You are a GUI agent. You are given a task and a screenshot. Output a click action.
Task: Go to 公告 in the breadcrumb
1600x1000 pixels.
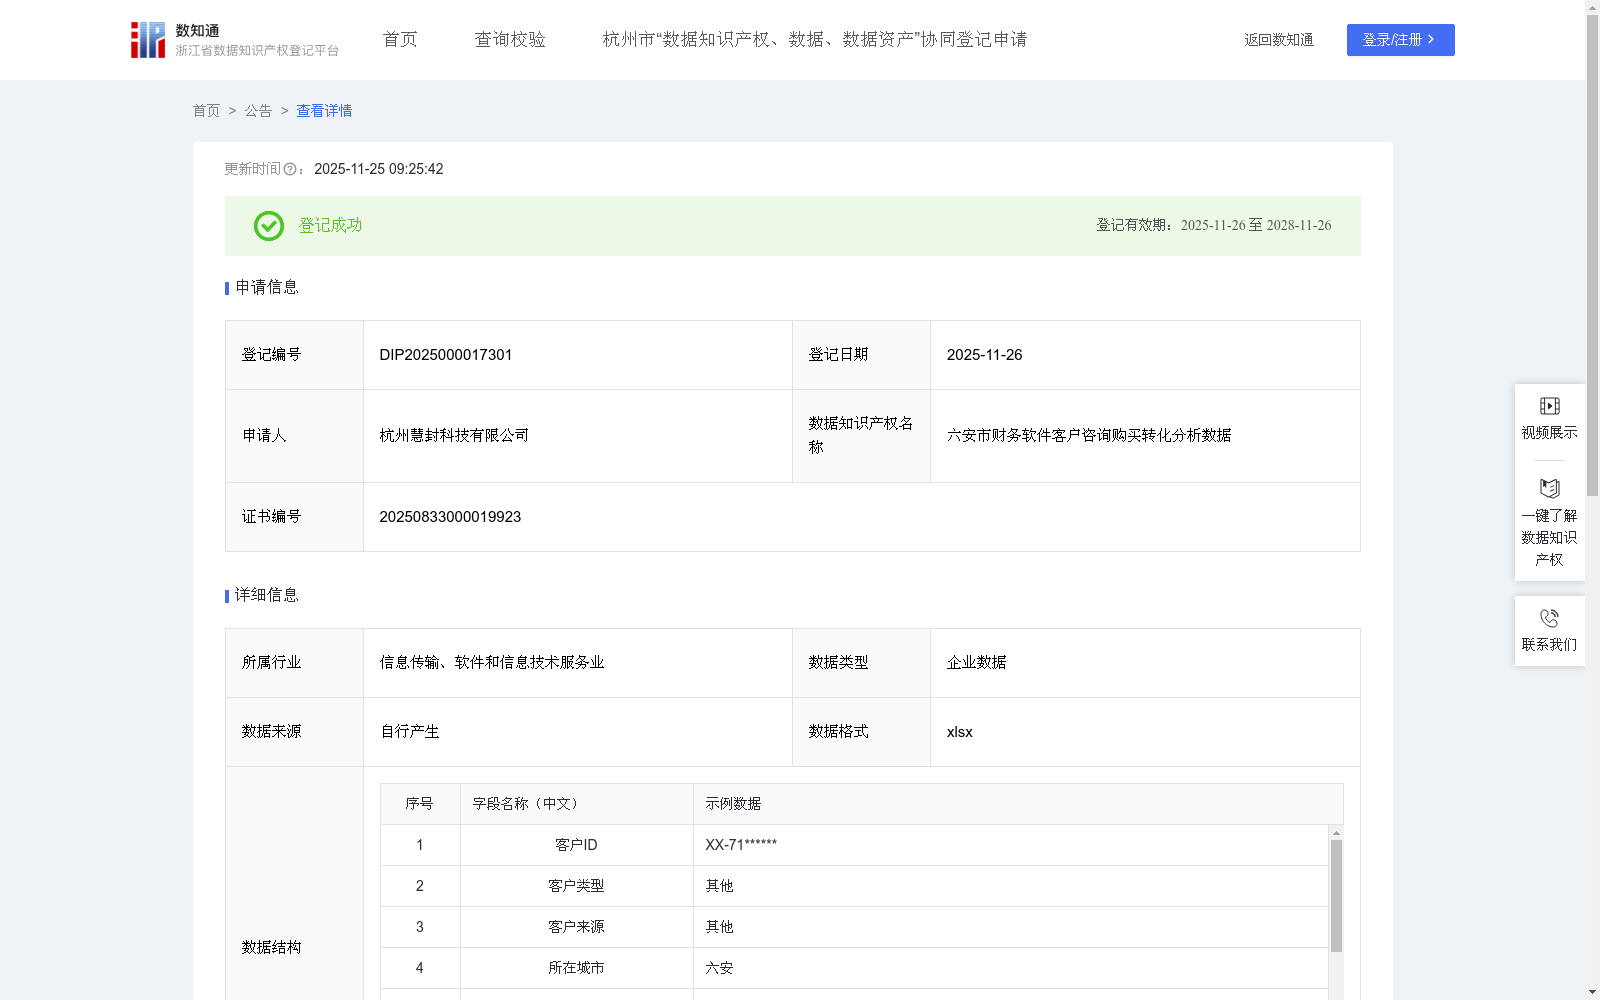tap(258, 111)
